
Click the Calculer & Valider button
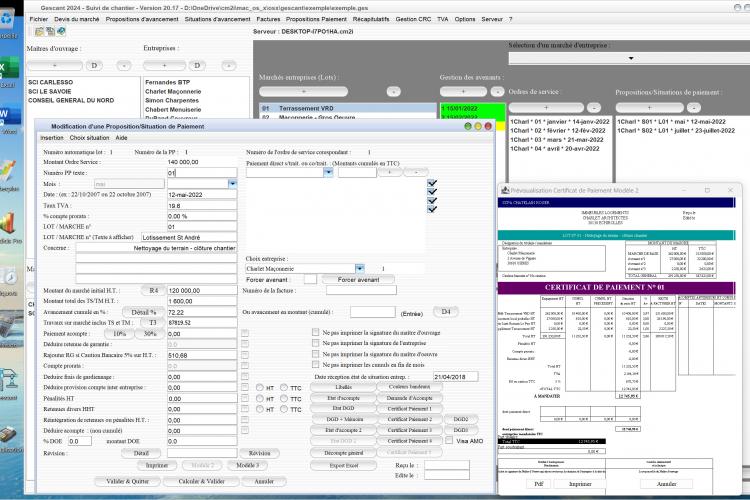[x=201, y=481]
